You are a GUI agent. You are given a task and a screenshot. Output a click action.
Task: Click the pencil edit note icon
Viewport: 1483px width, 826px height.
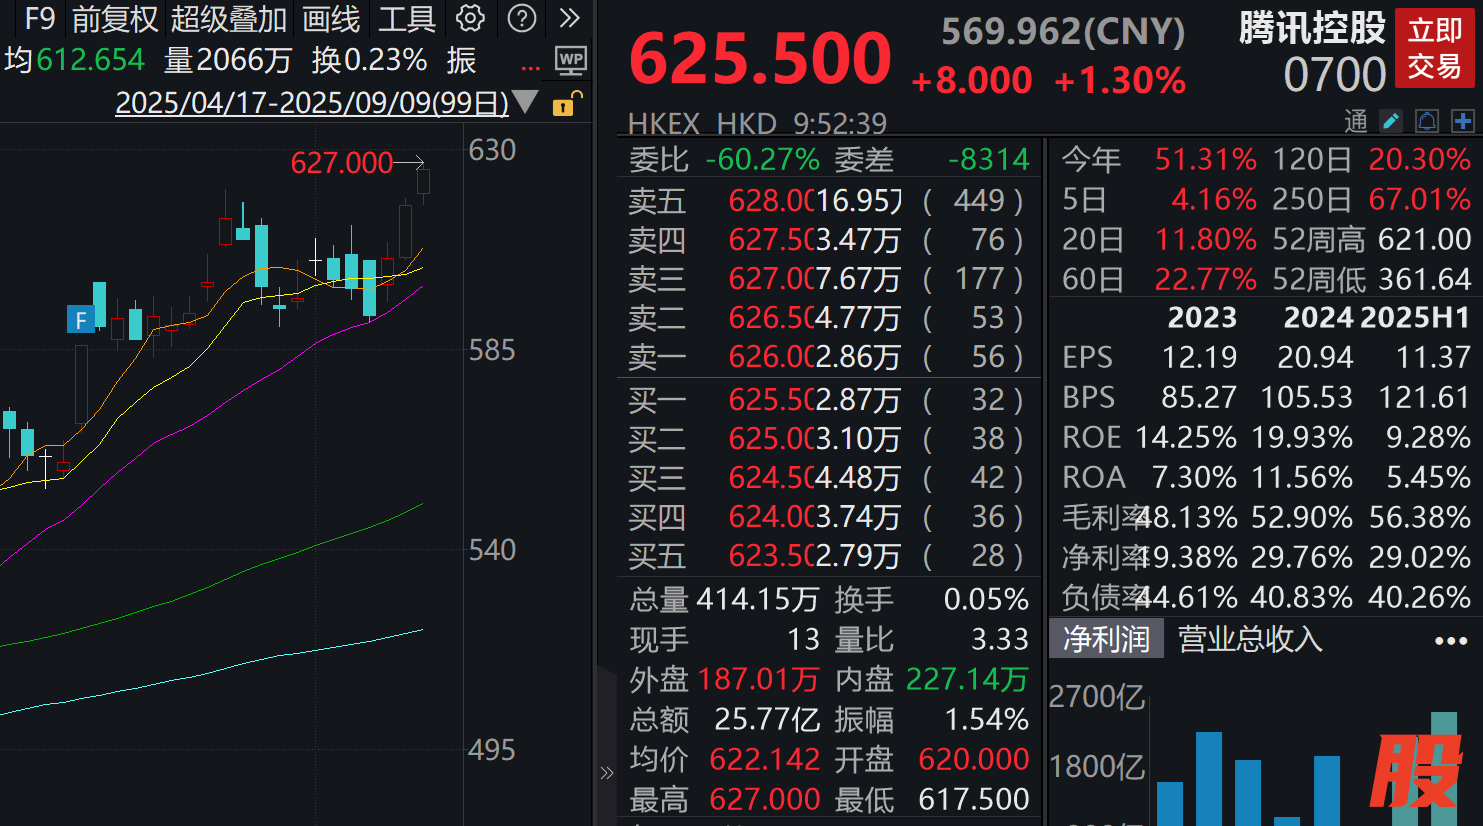(1391, 122)
